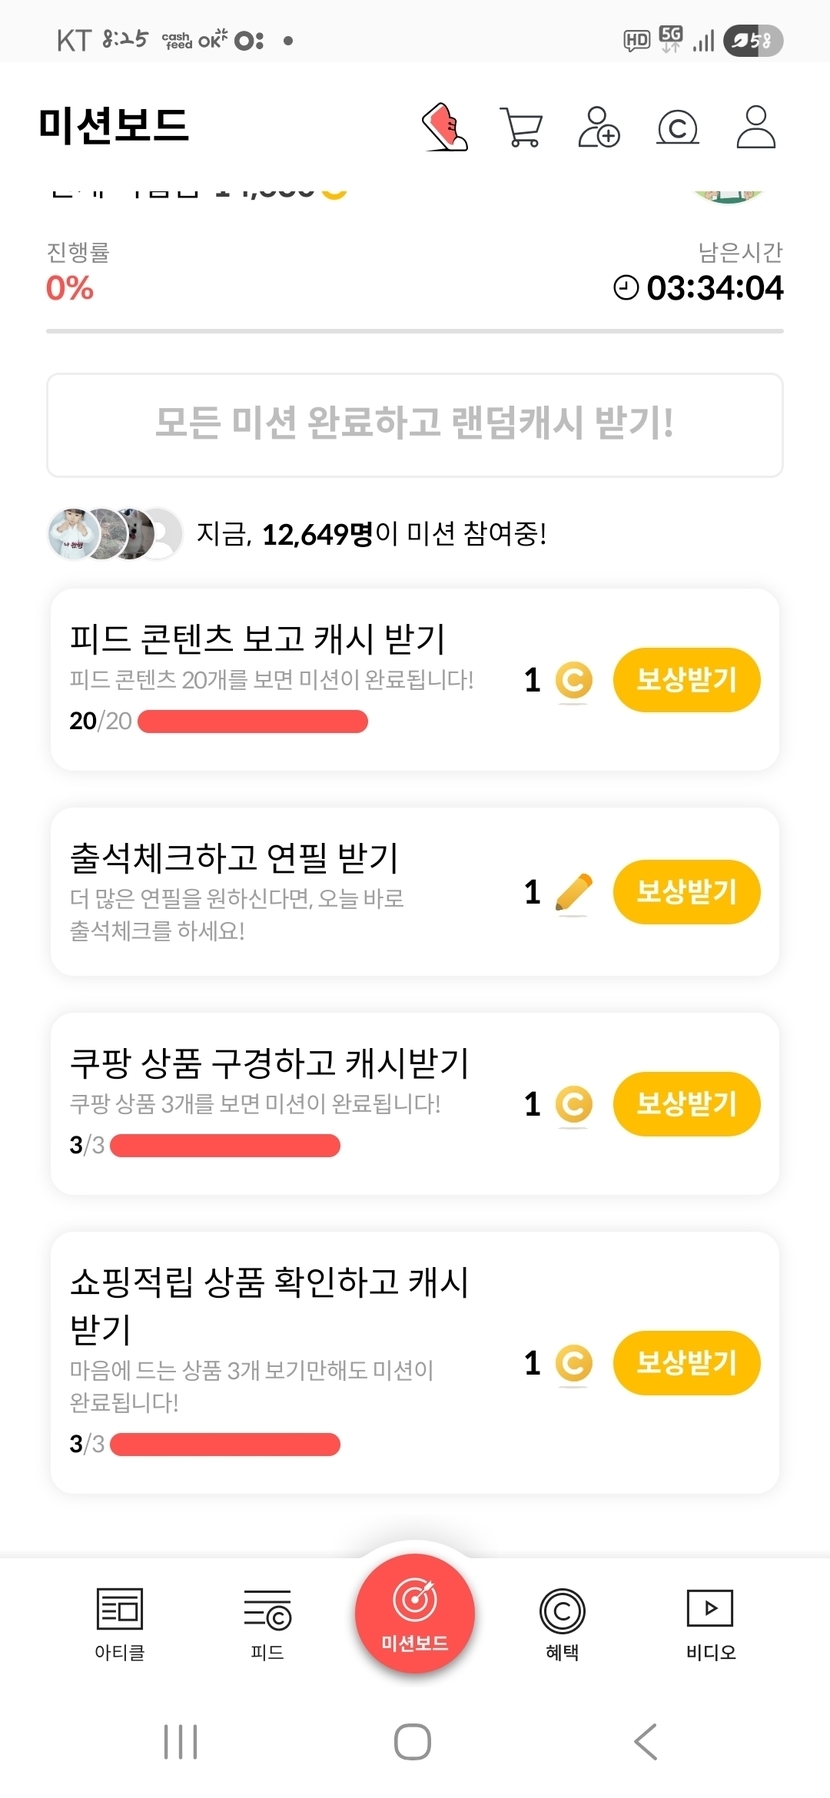The image size is (830, 1798).
Task: Claim reward for Coupang product mission
Action: click(686, 1104)
